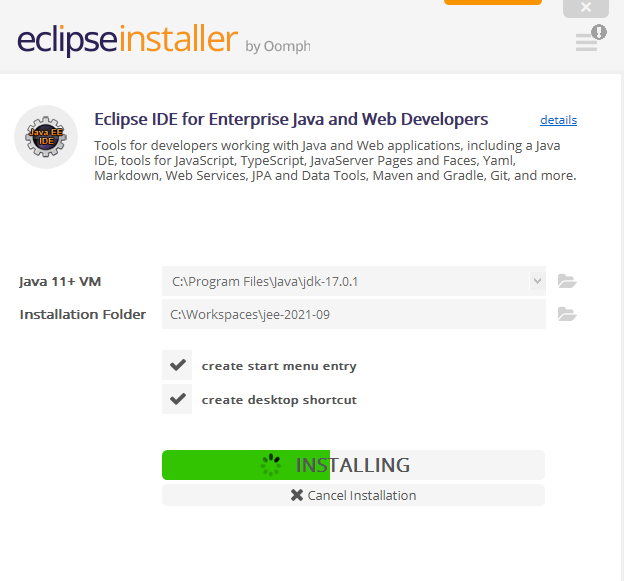Viewport: 624px width, 581px height.
Task: Click the orange button at top edge
Action: (493, 2)
